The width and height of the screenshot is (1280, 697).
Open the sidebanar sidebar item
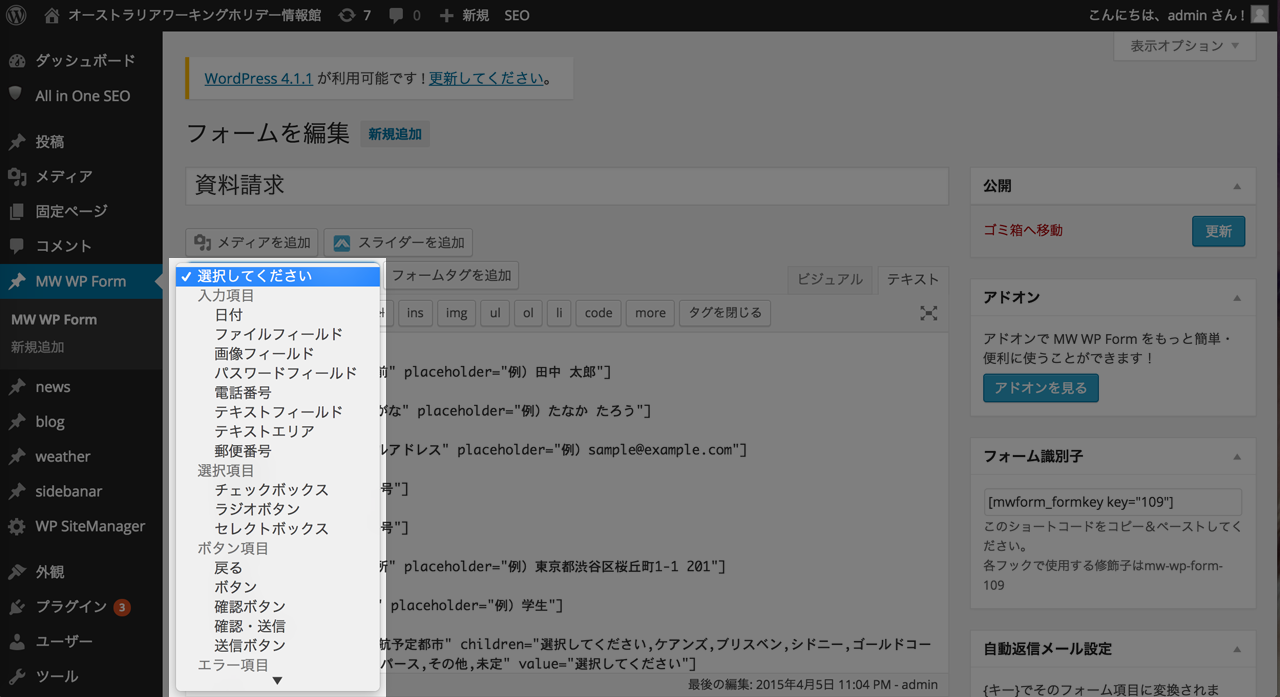coord(81,491)
